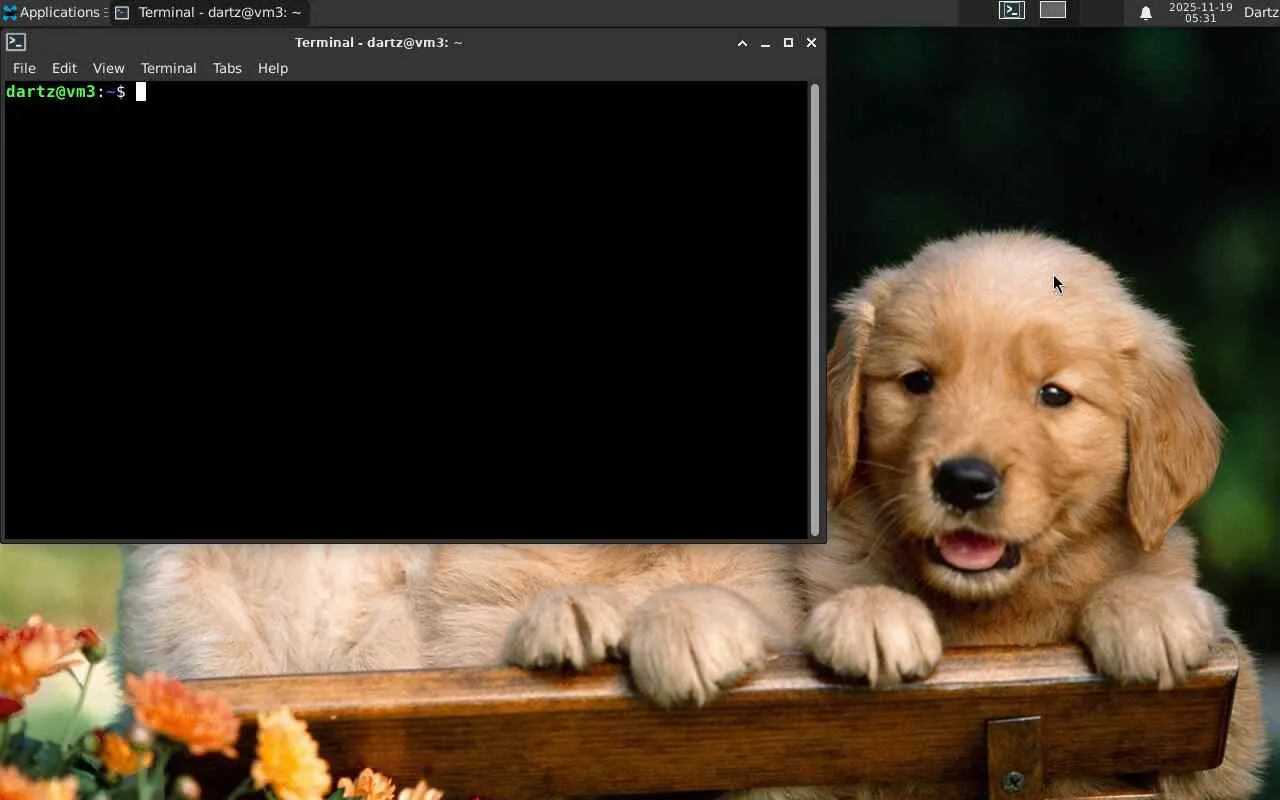Viewport: 1280px width, 800px height.
Task: Open the Applications menu in the panel
Action: (59, 13)
